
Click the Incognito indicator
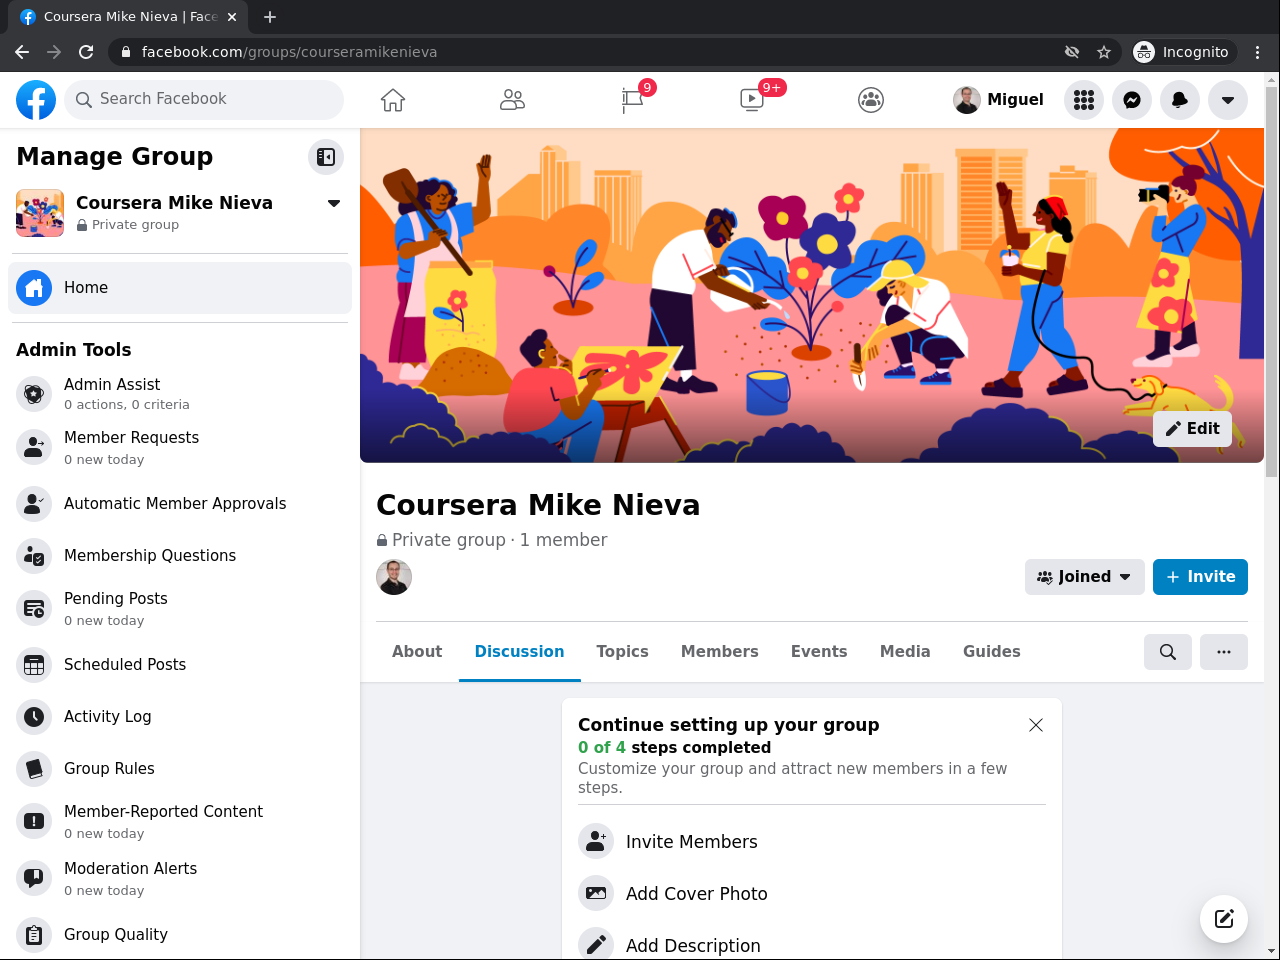click(1184, 52)
